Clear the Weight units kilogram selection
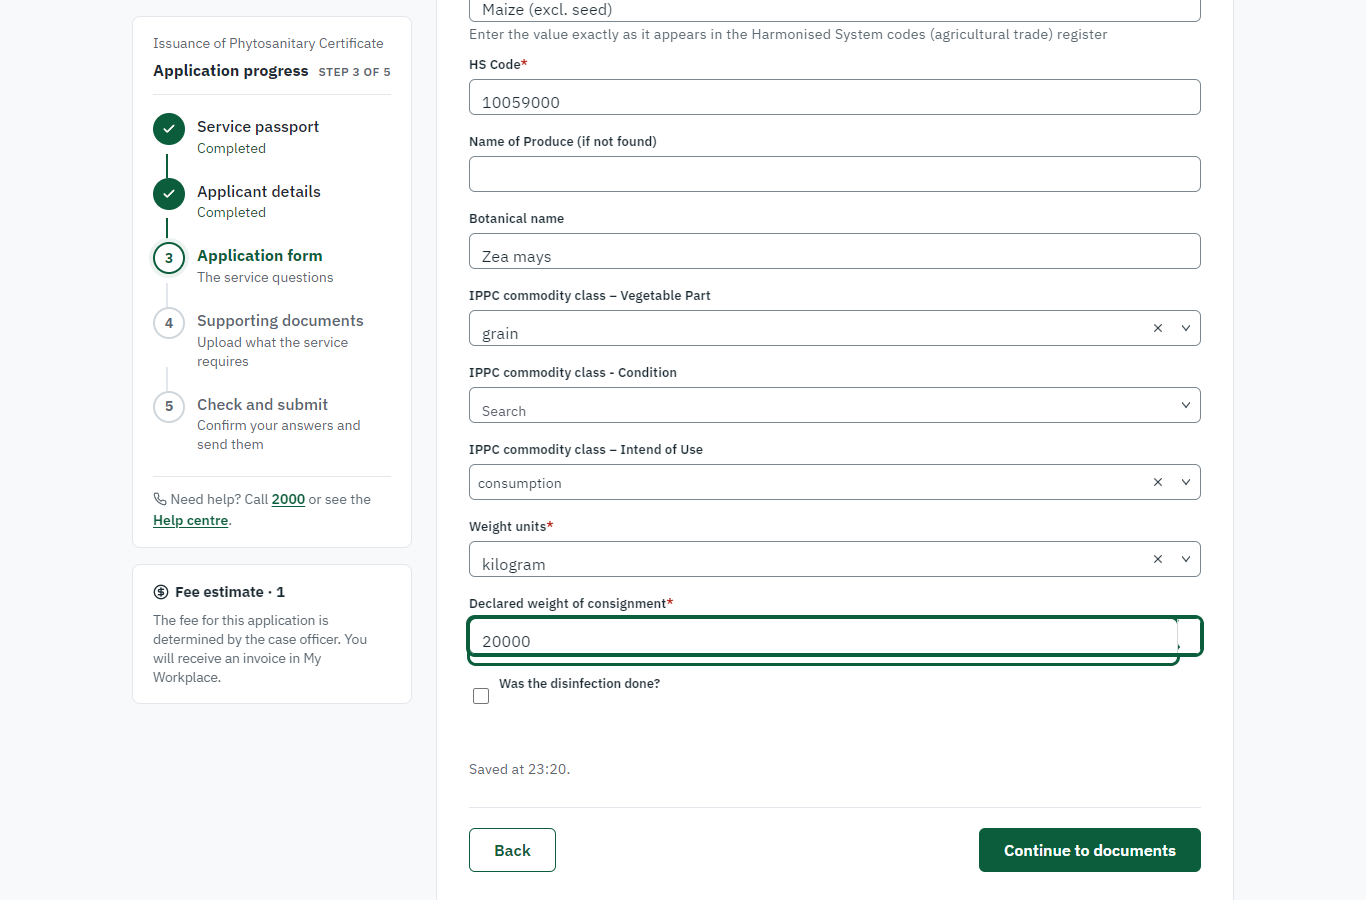 [1158, 559]
